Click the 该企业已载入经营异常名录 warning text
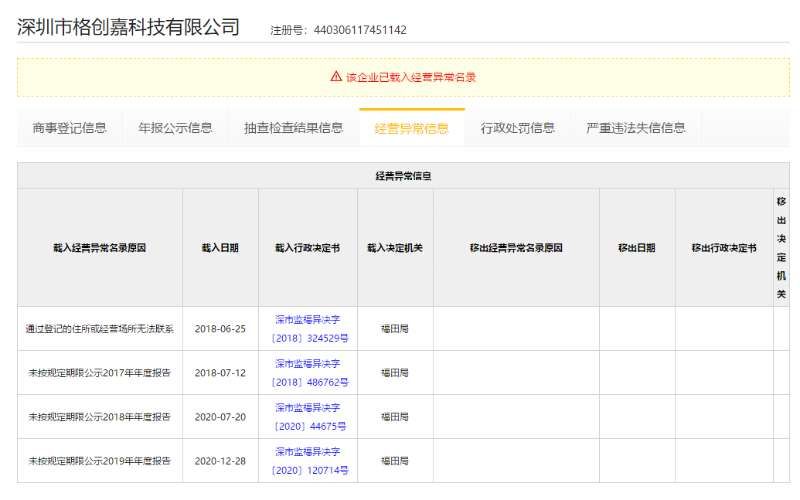 [411, 76]
